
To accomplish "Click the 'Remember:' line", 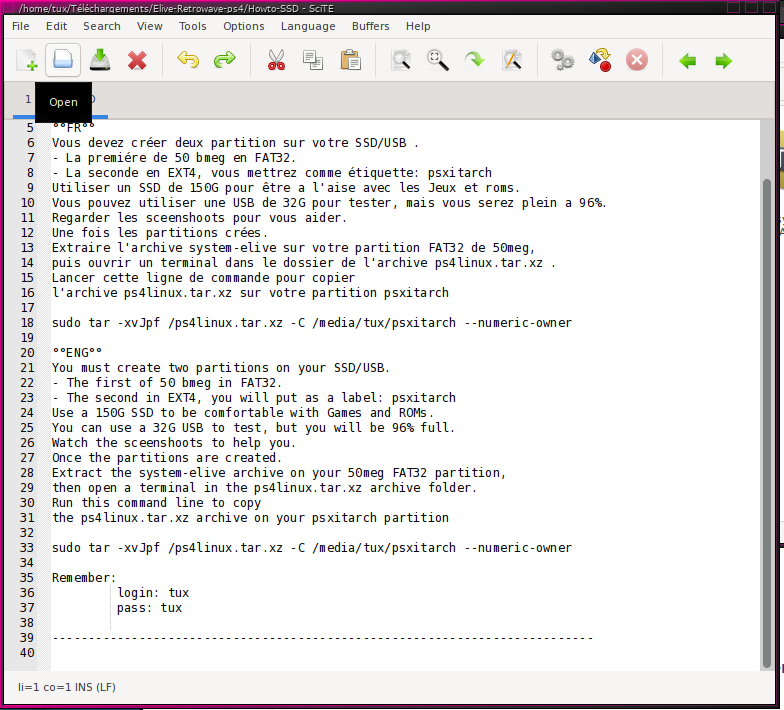I will (x=84, y=578).
